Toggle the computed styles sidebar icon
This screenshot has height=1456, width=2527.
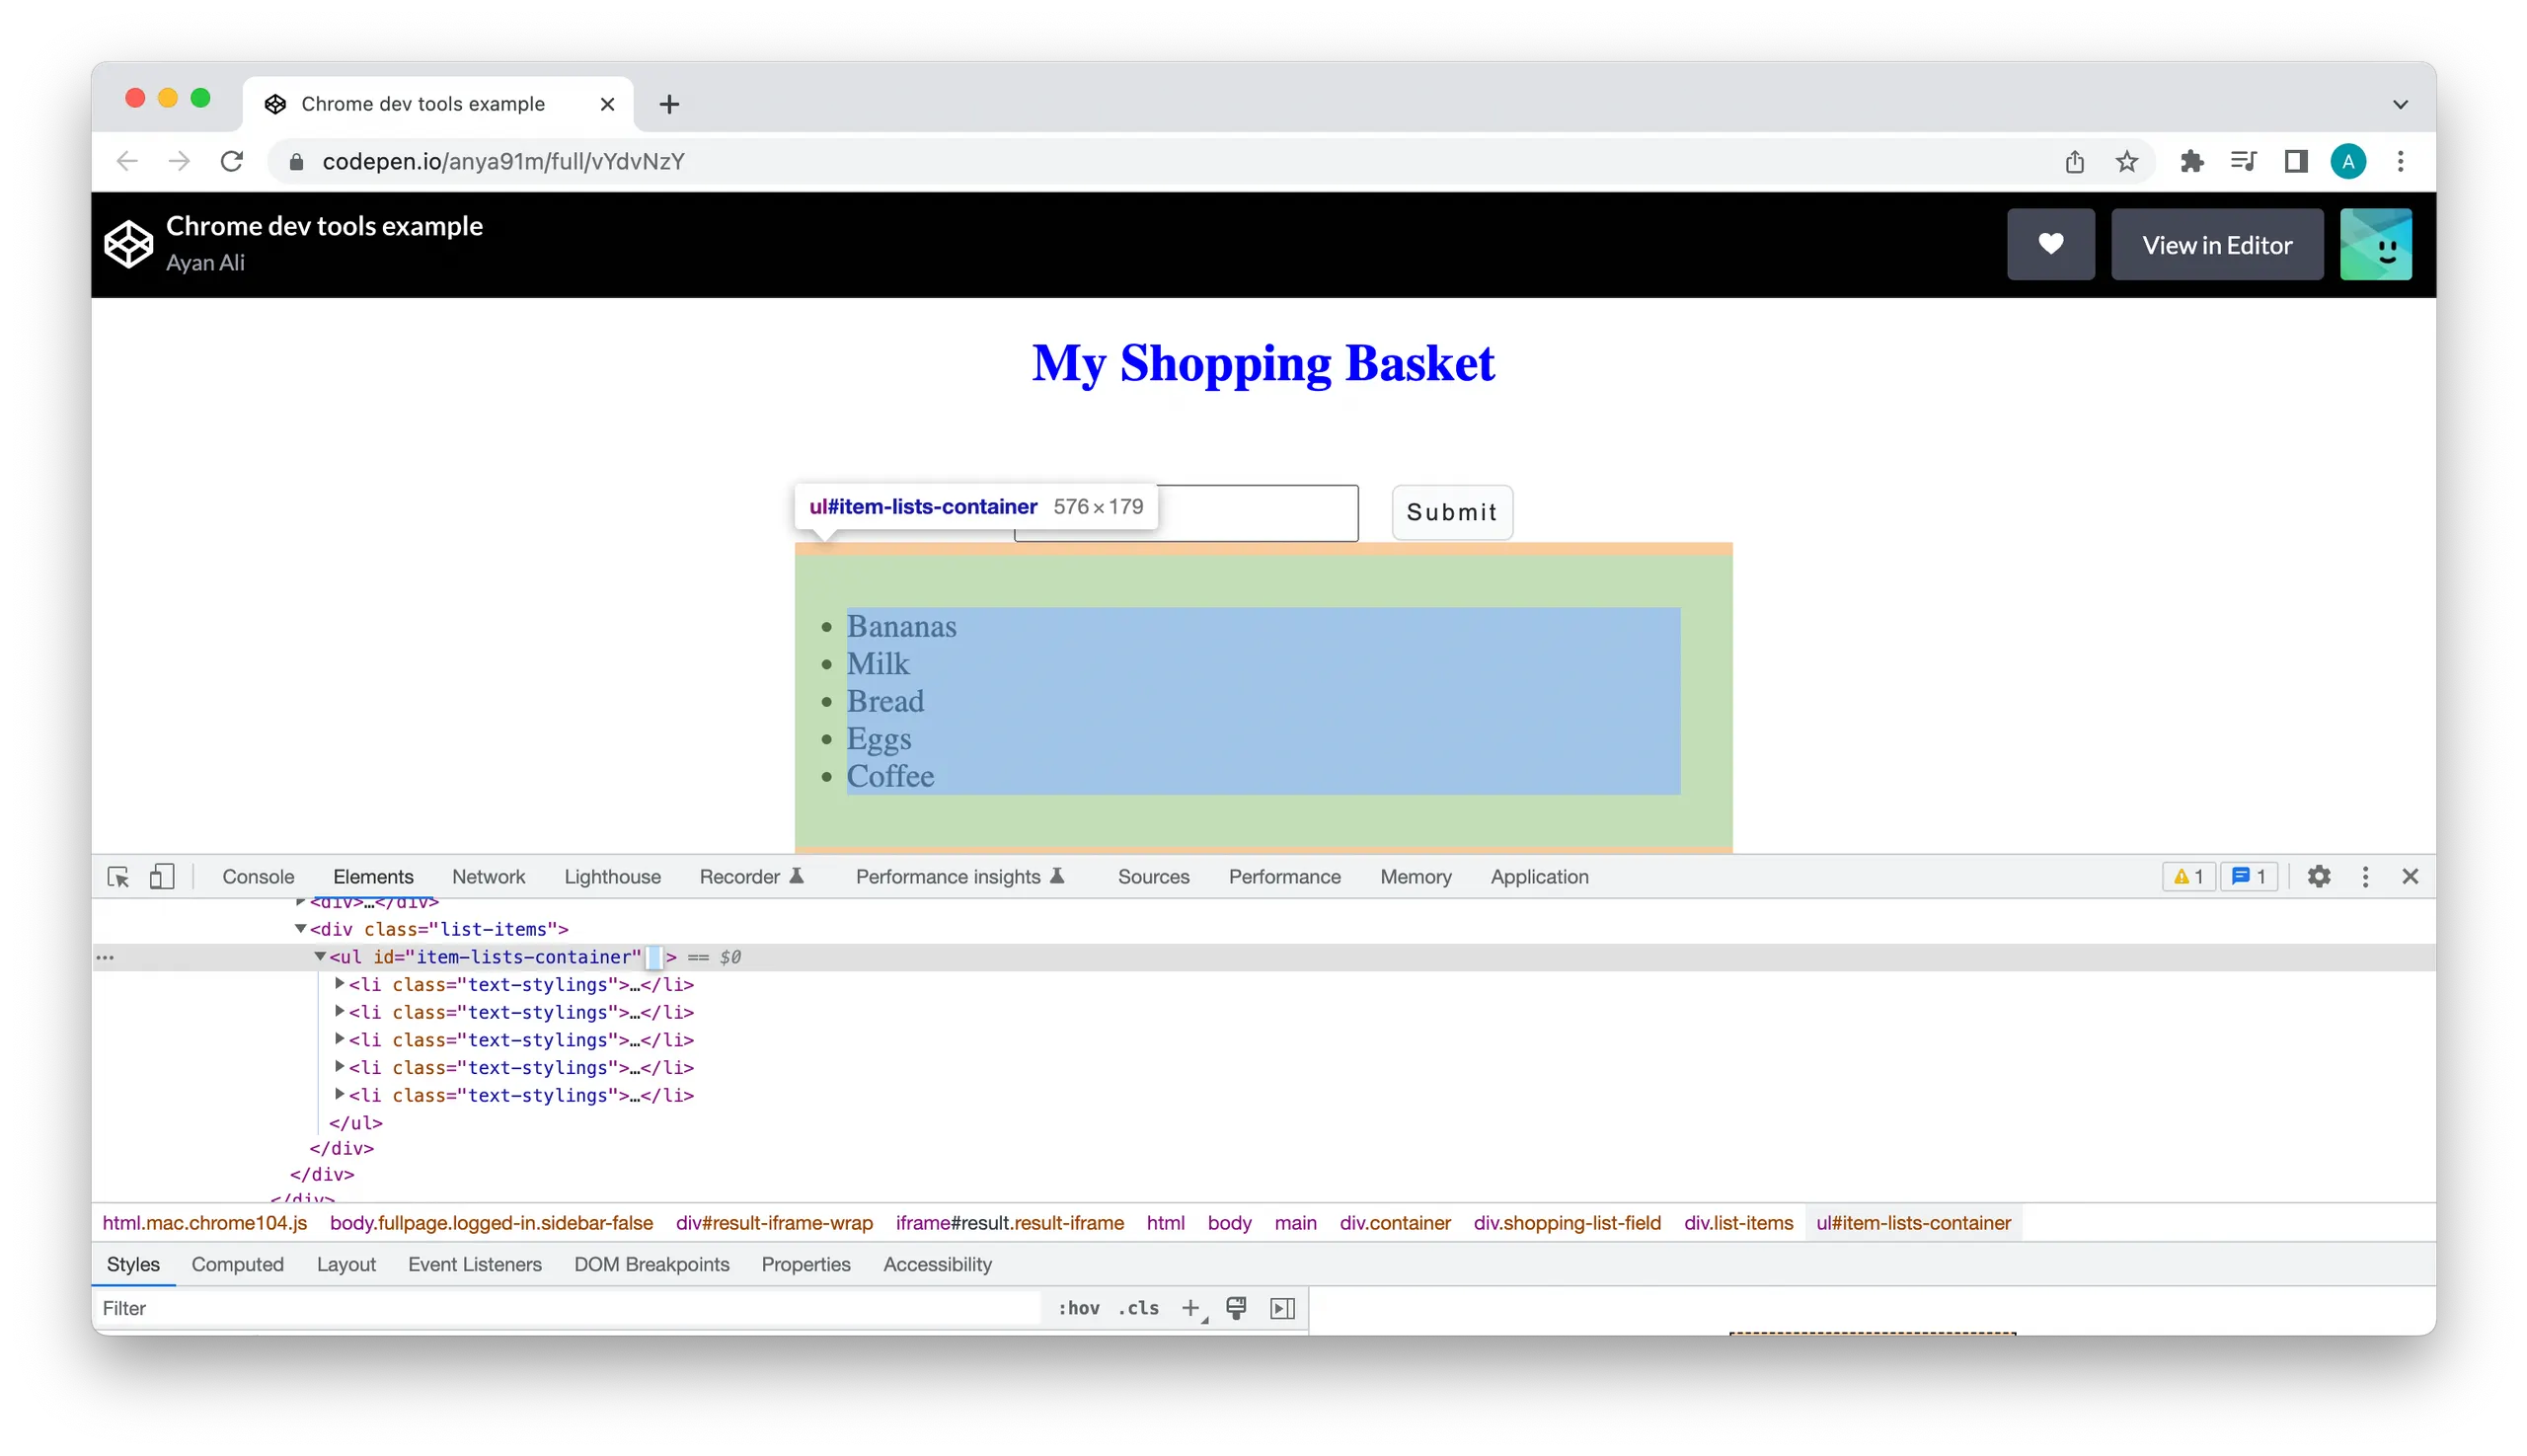[x=1282, y=1308]
